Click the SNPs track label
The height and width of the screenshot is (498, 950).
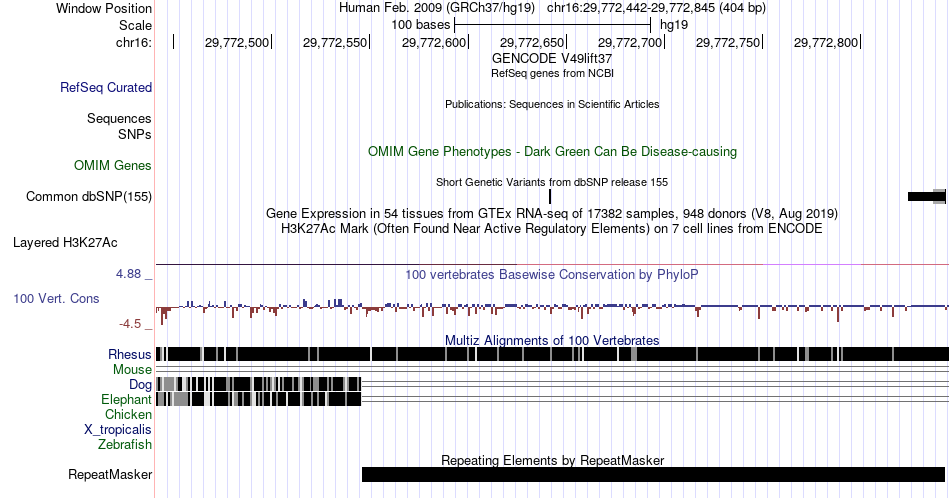pyautogui.click(x=135, y=134)
